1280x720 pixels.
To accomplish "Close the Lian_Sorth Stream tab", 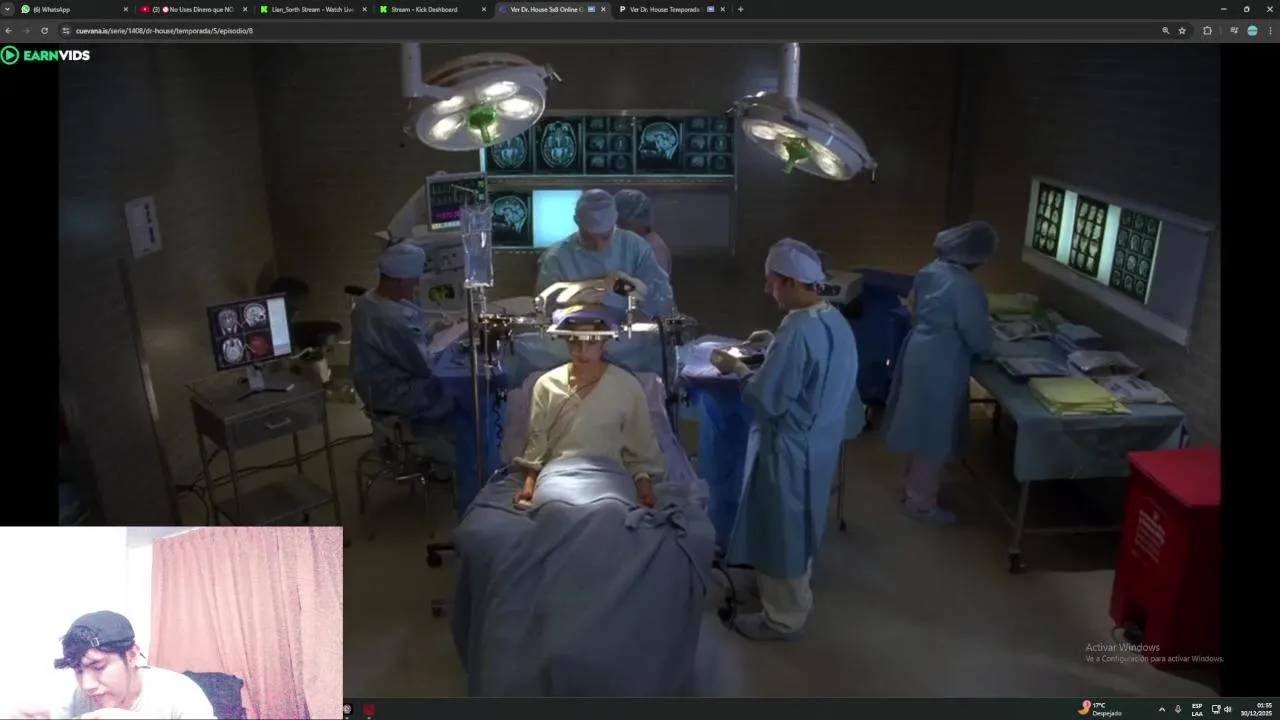I will click(364, 9).
